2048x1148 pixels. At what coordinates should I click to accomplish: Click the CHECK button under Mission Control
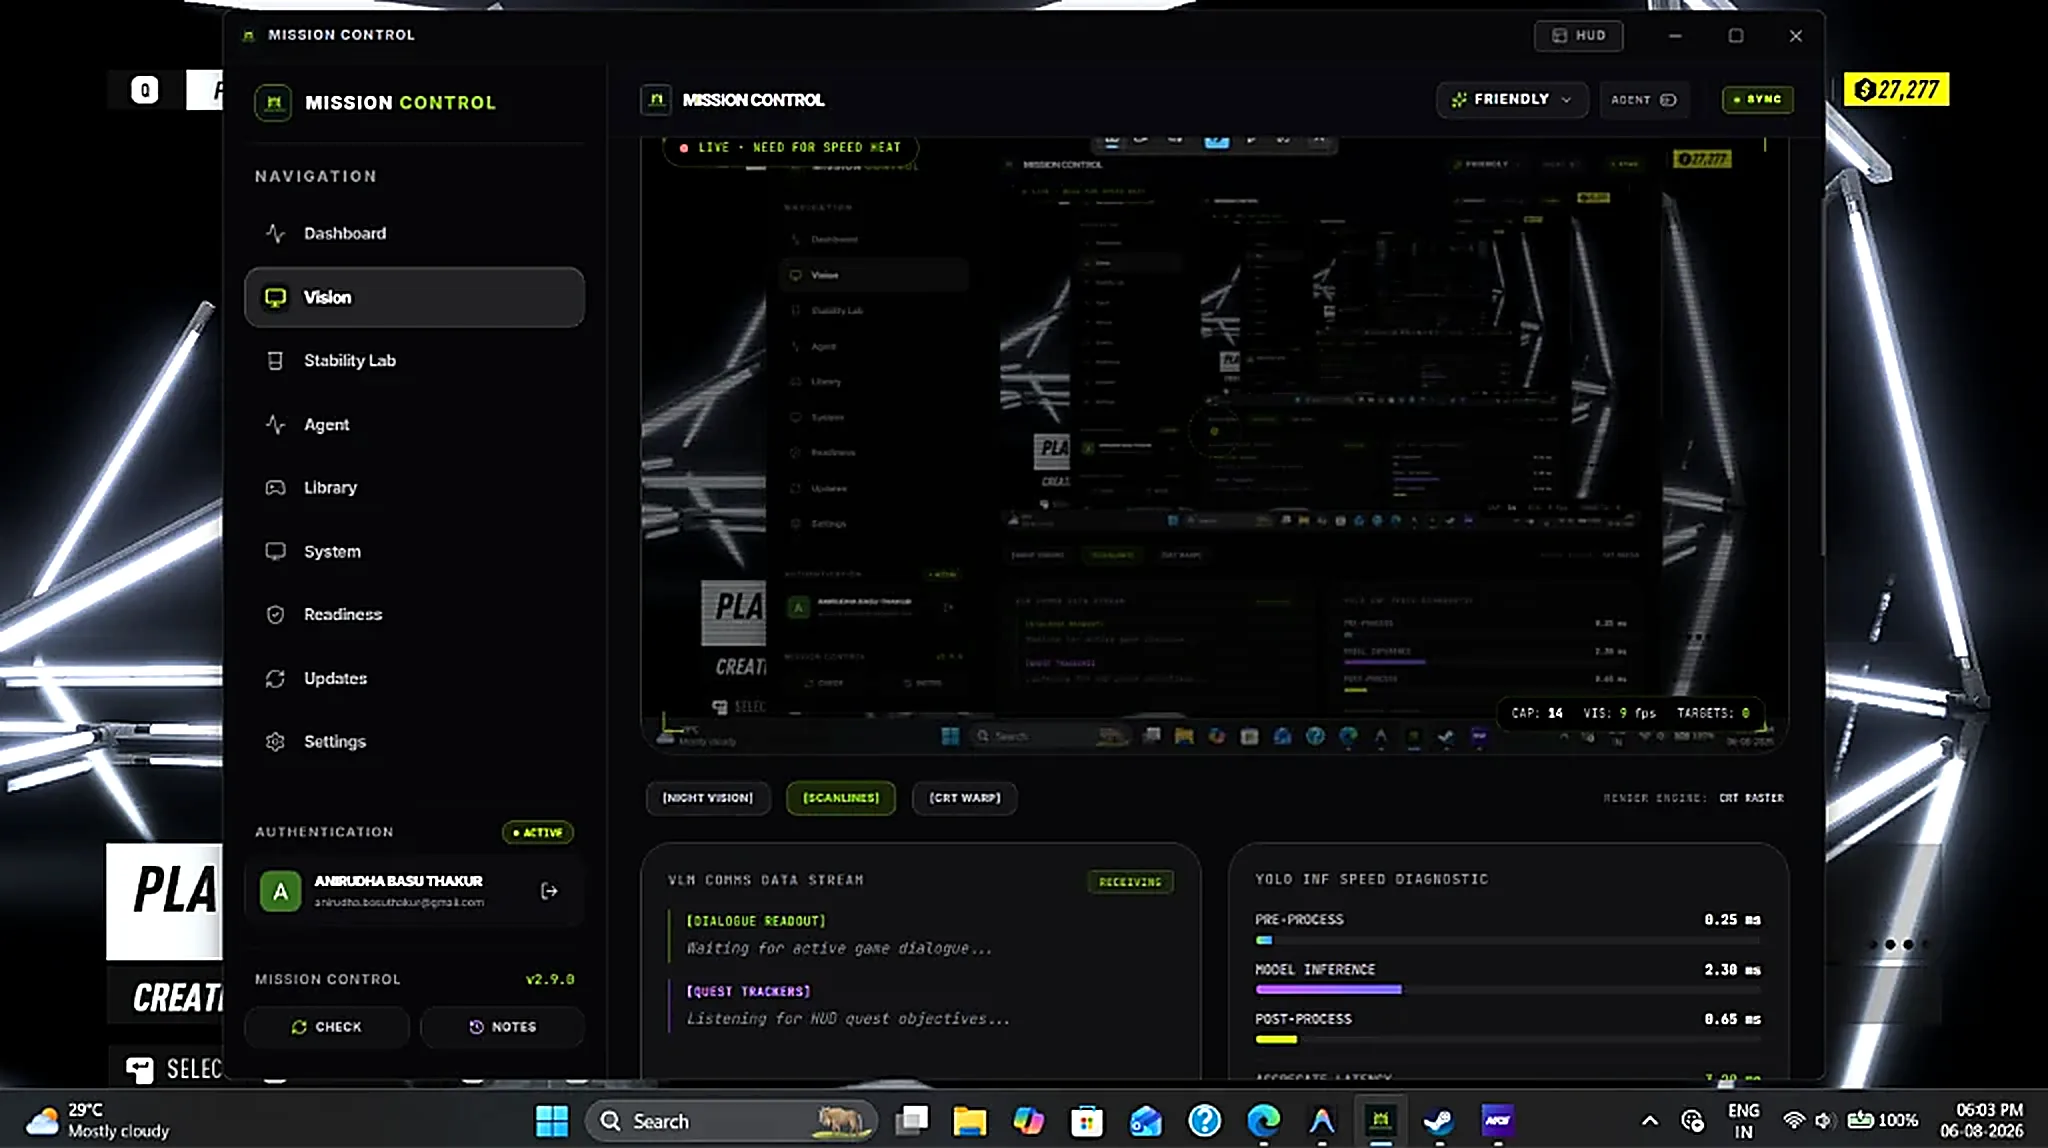point(327,1027)
